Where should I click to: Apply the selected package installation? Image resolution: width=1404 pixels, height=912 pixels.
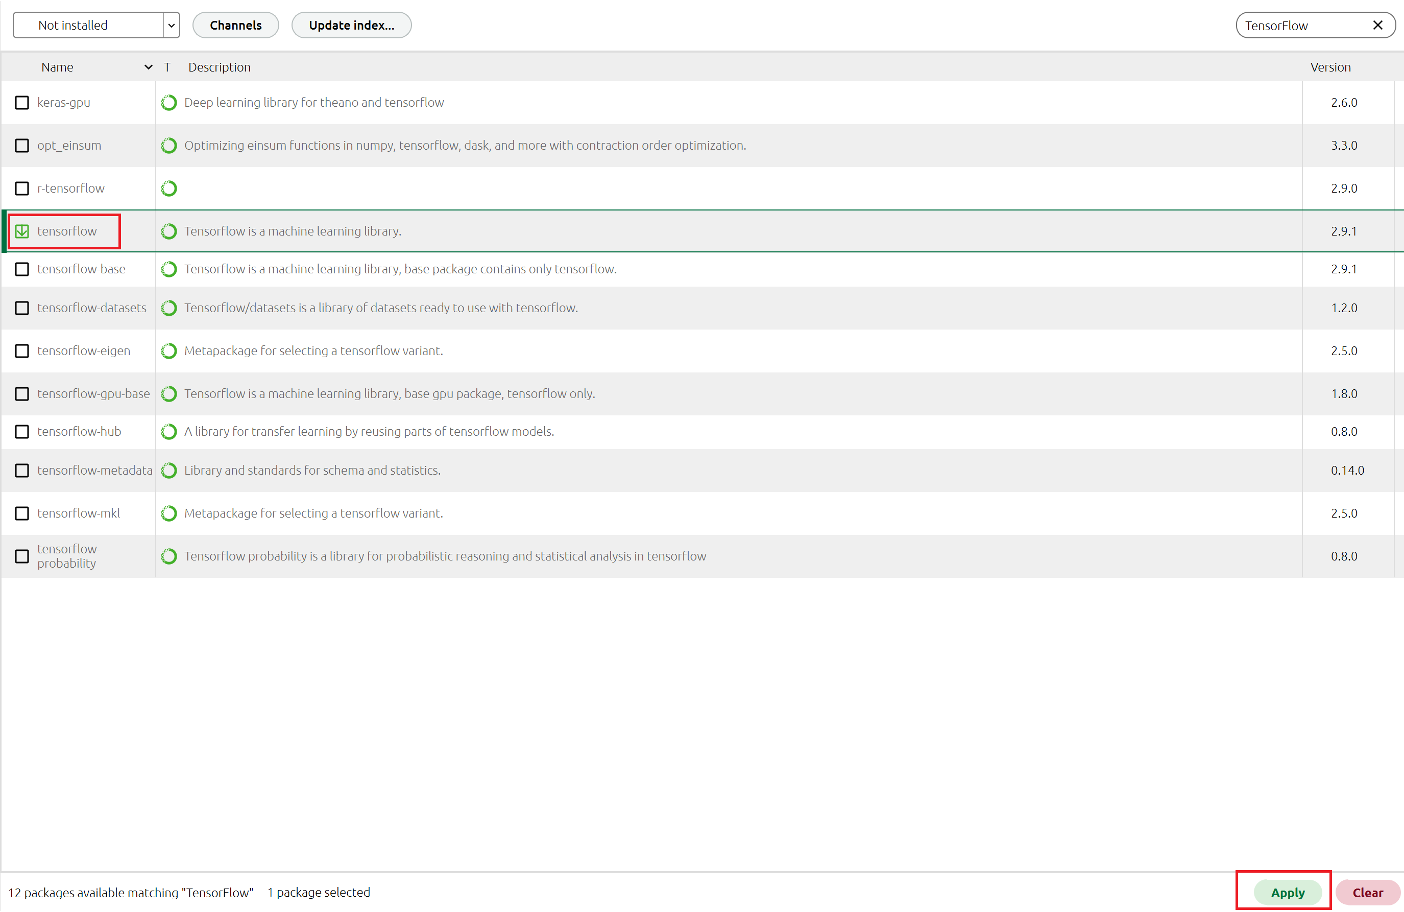[x=1288, y=893]
